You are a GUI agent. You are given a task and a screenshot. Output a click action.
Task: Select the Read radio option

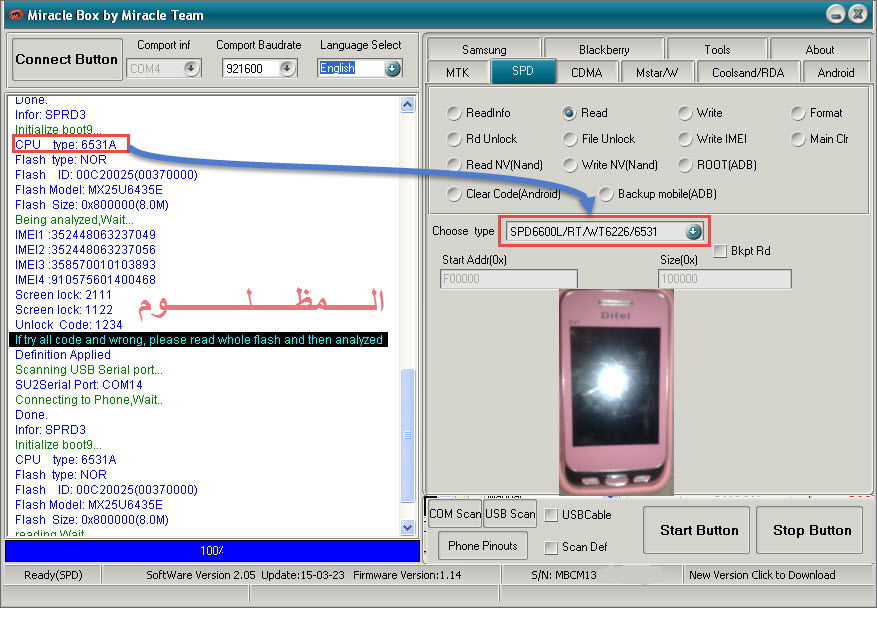[585, 113]
